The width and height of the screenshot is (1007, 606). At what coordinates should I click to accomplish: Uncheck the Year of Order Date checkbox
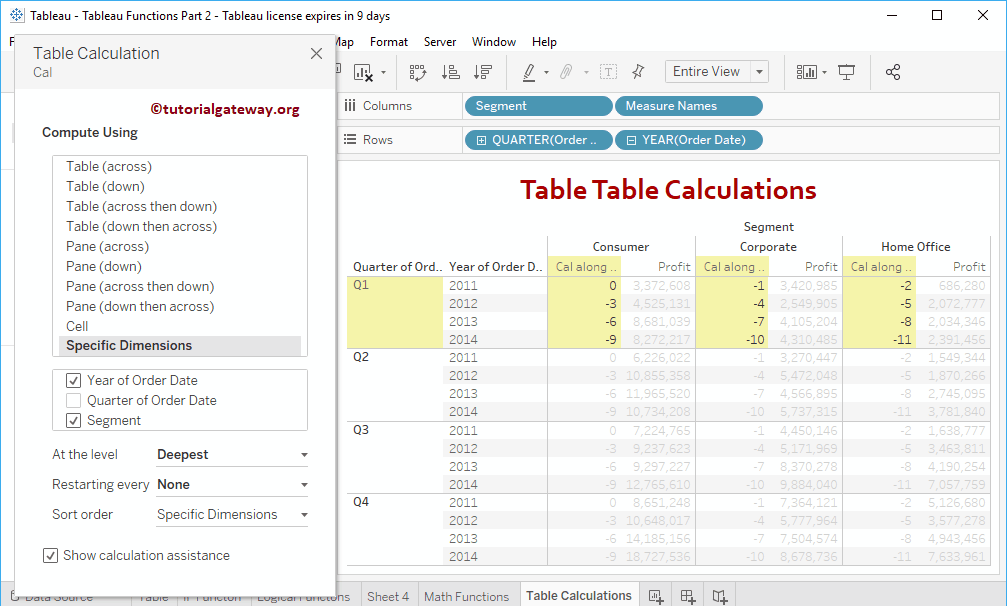click(x=73, y=380)
